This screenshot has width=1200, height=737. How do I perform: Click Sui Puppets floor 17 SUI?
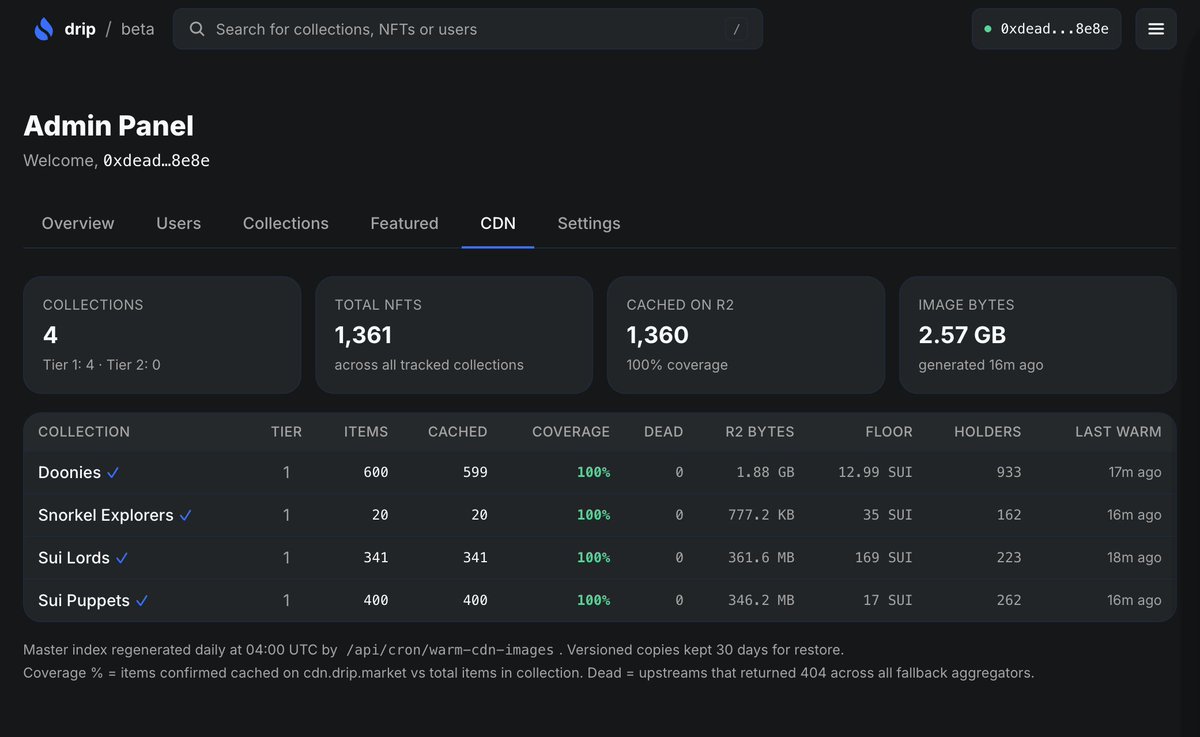(888, 600)
